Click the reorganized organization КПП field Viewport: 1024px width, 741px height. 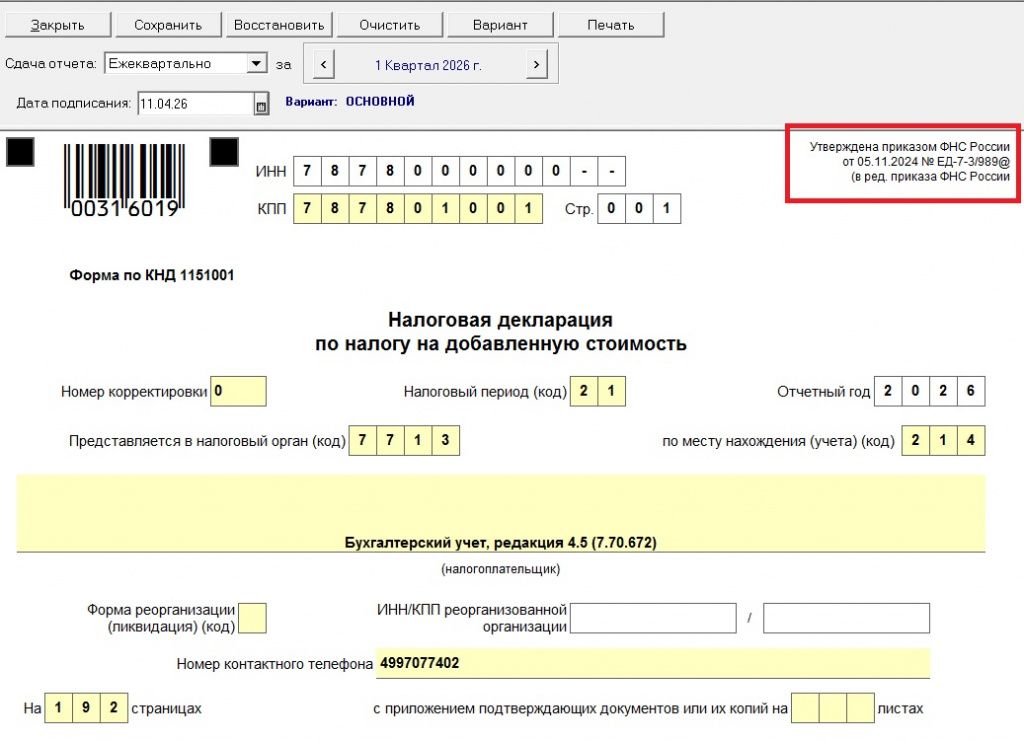coord(846,618)
